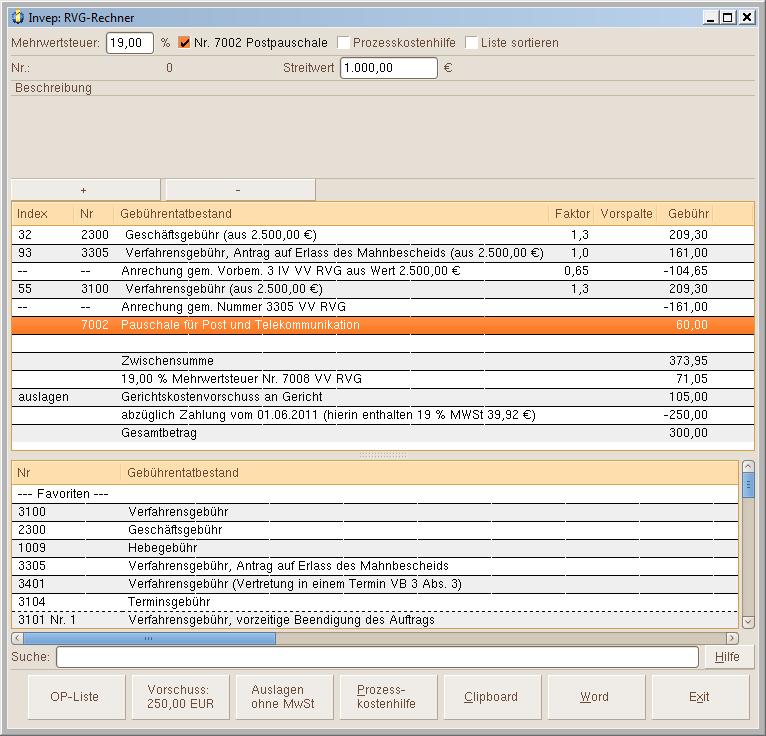Image resolution: width=766 pixels, height=736 pixels.
Task: Select 3100 Verfahrensgebühr in favorites list
Action: [x=375, y=512]
